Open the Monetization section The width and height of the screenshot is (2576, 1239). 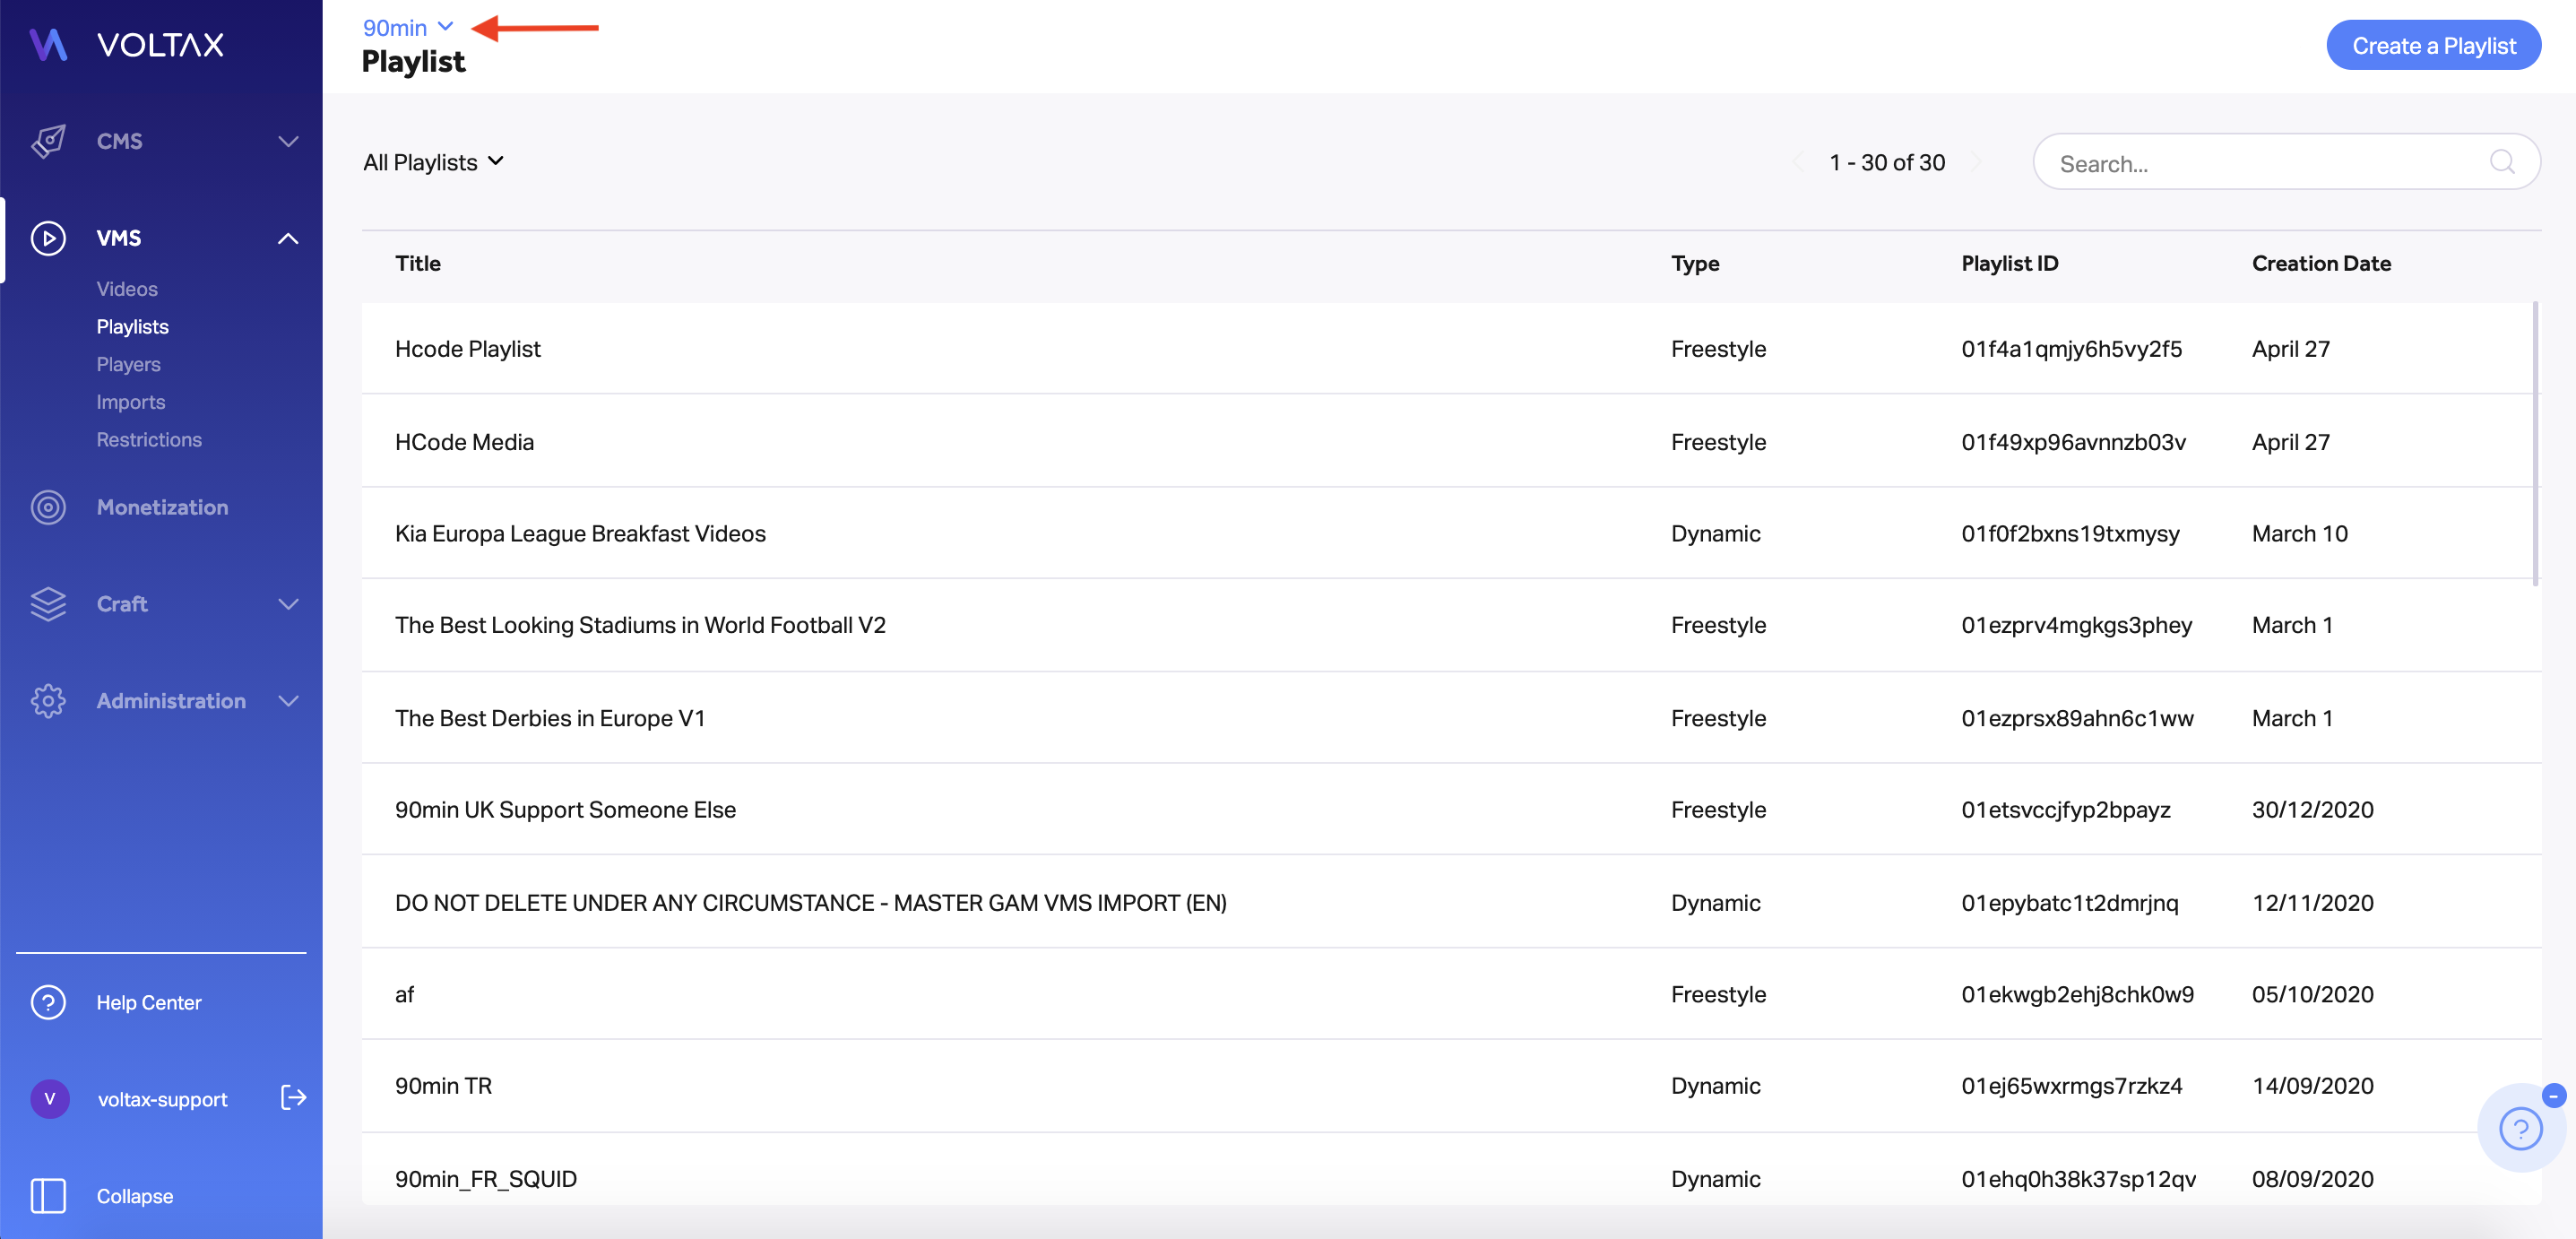click(x=162, y=507)
